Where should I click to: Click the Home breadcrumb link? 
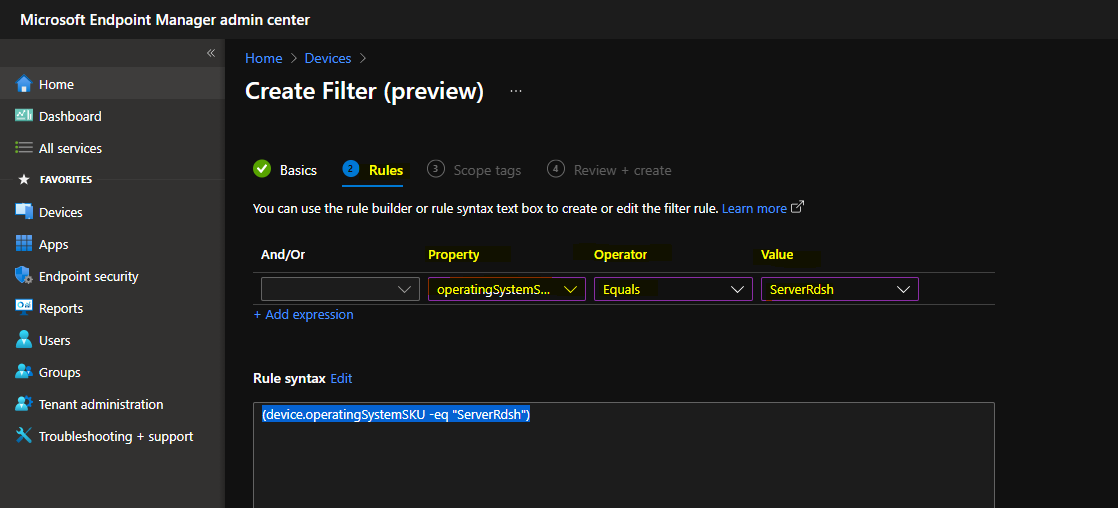[263, 59]
